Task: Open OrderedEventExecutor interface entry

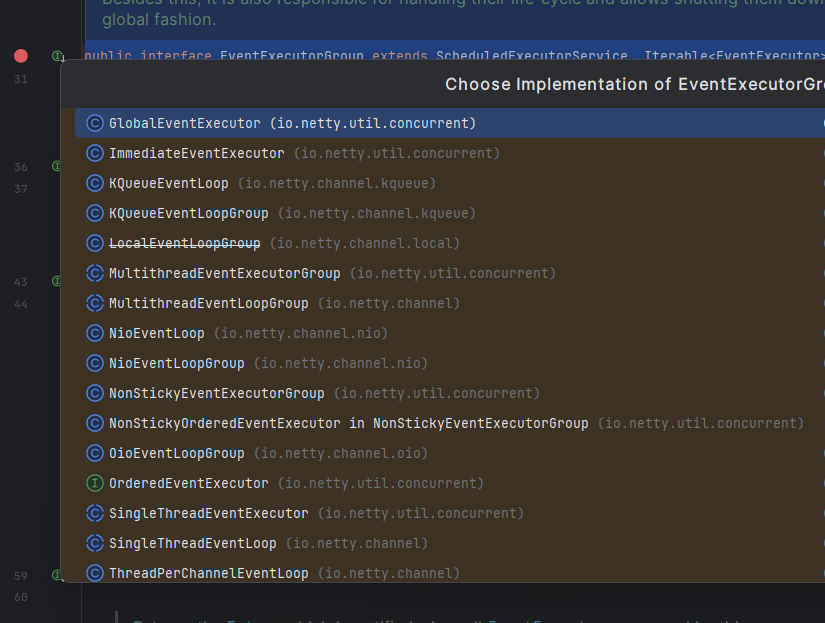Action: pyautogui.click(x=450, y=483)
